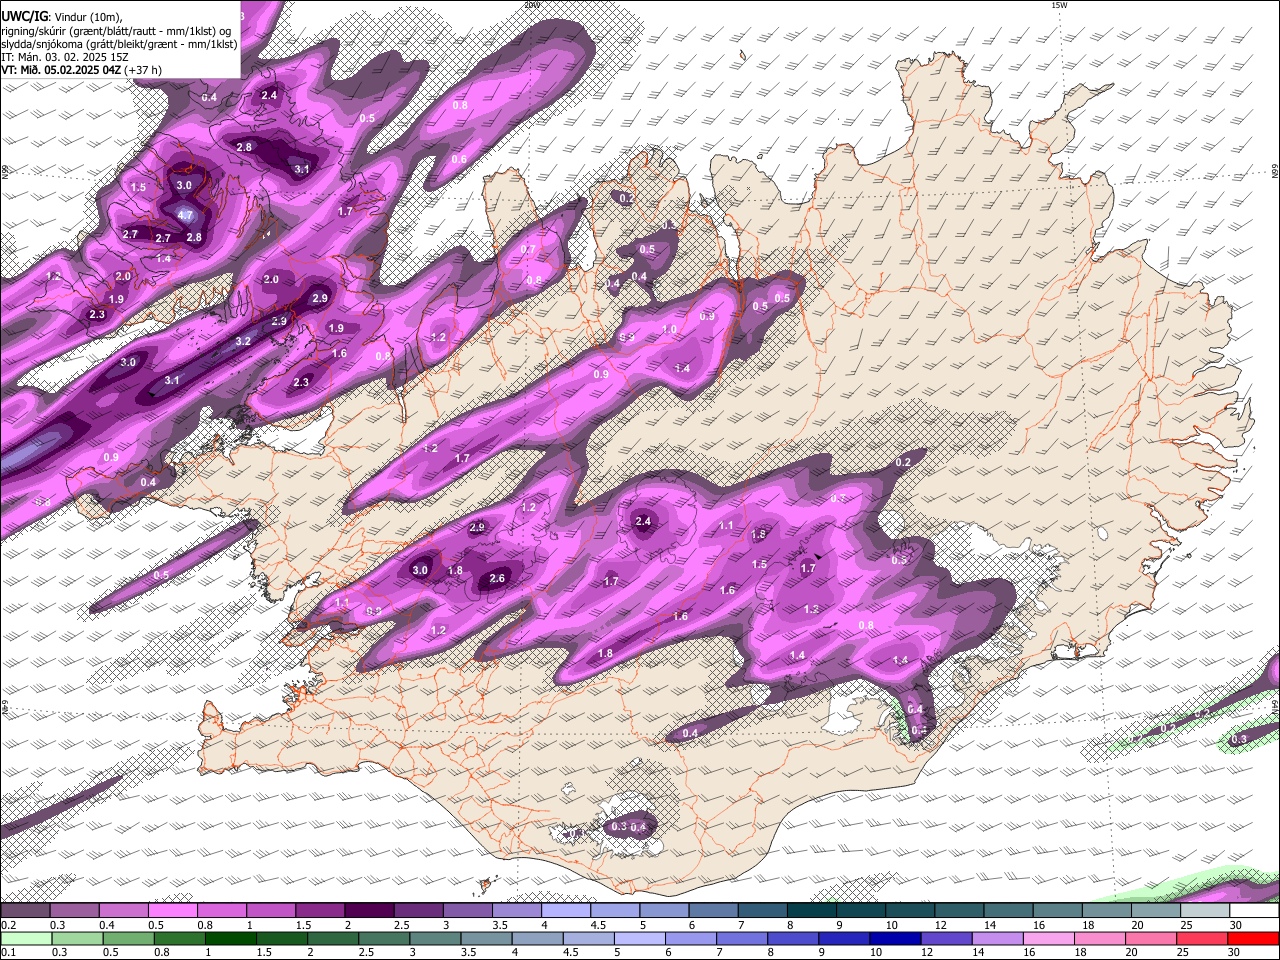Select the light pink 16–18 swatch, rain scale

tap(1049, 939)
